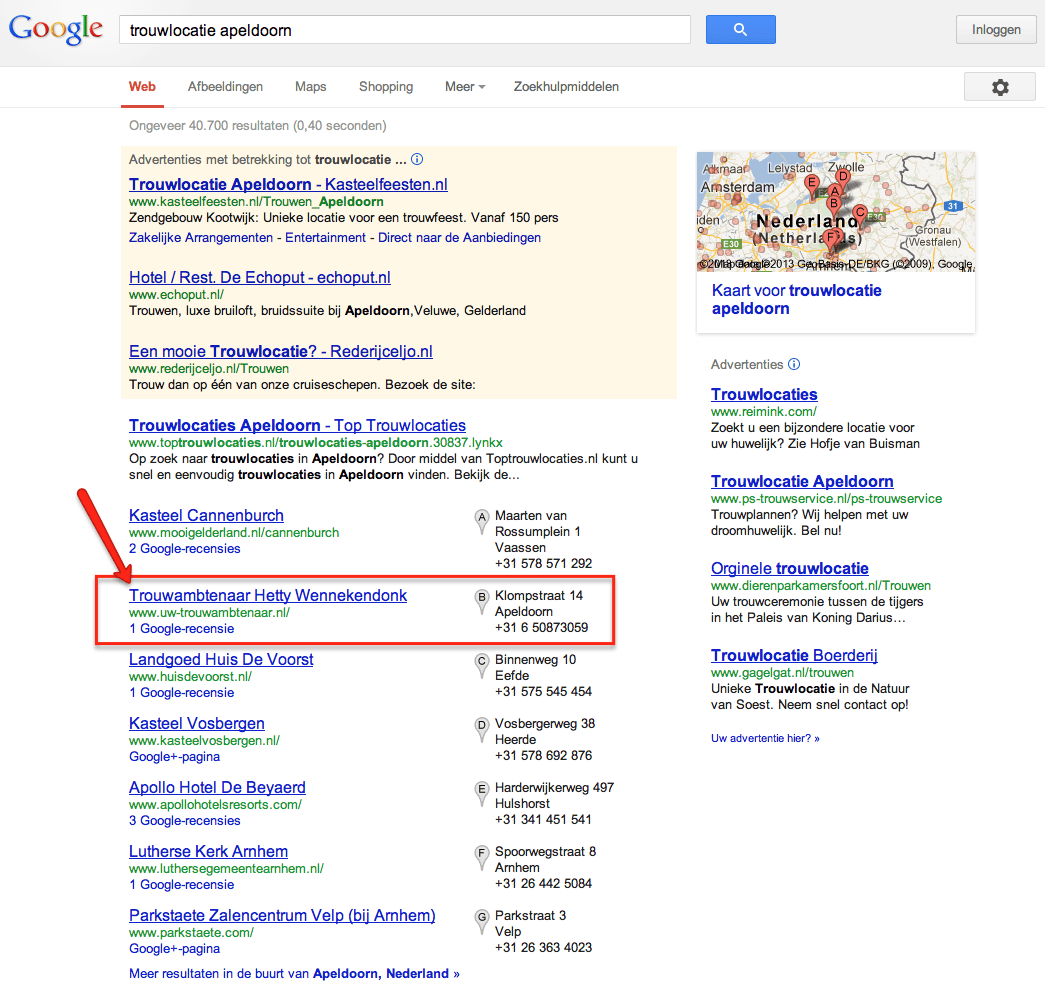Click map pin D for Vosbergerweg 38
Screen dimensions: 1045x998
point(482,726)
